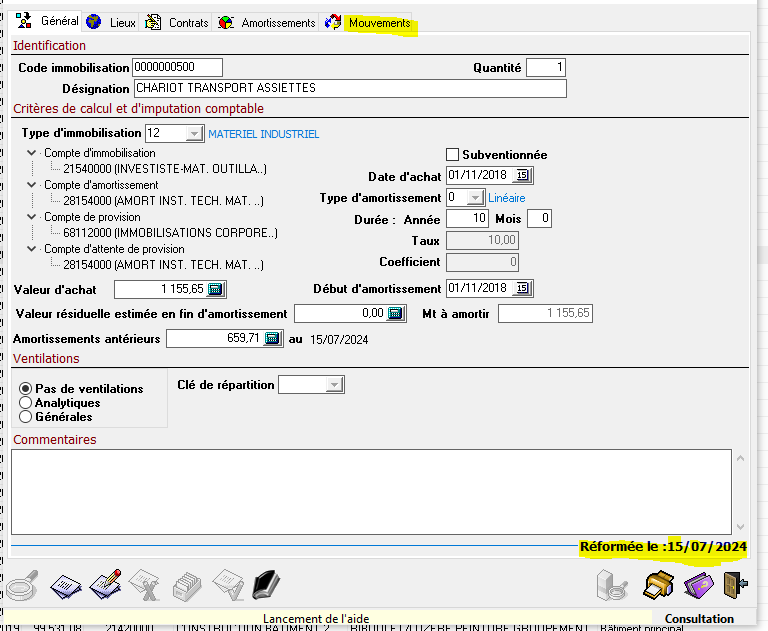The width and height of the screenshot is (768, 631).
Task: Open calculator beside Amortissements antérieurs
Action: click(272, 339)
